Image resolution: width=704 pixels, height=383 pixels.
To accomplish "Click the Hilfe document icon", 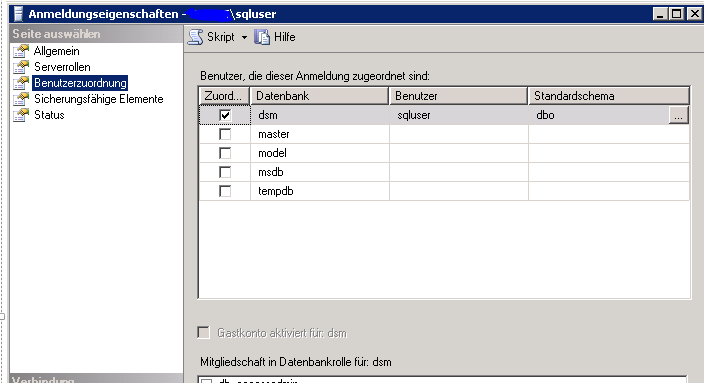I will (262, 37).
